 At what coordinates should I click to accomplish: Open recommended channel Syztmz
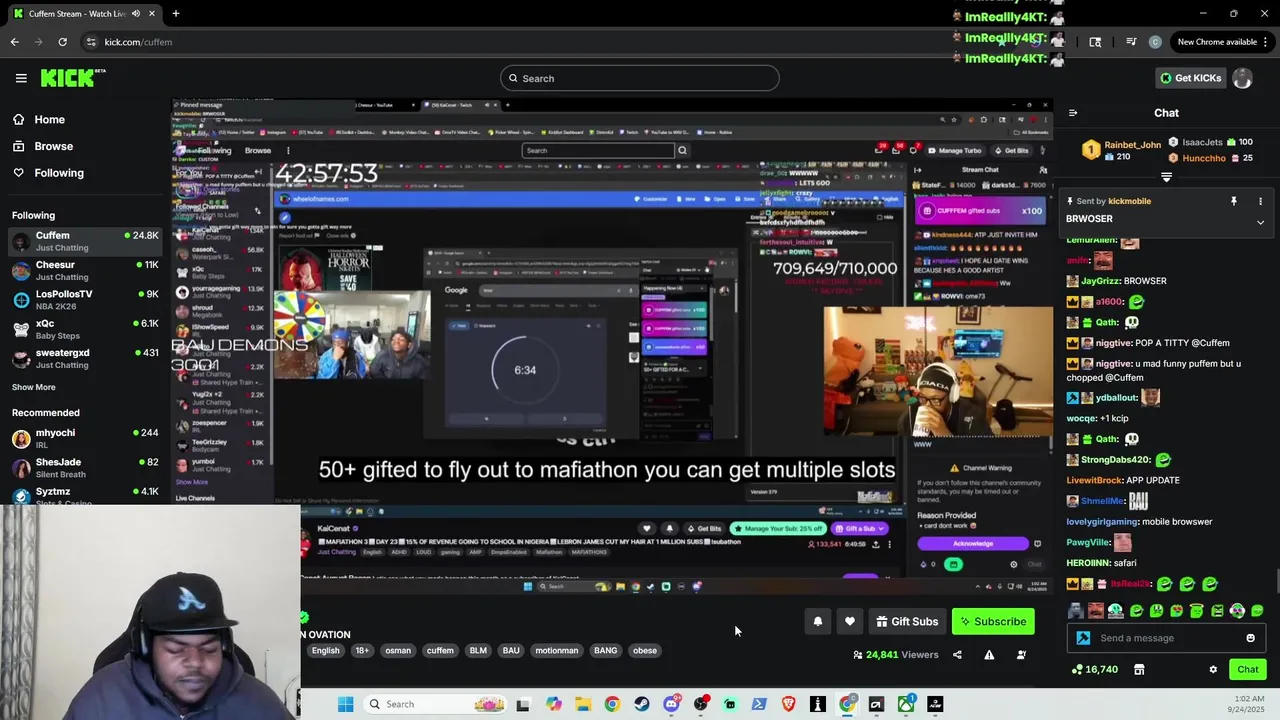(85, 495)
